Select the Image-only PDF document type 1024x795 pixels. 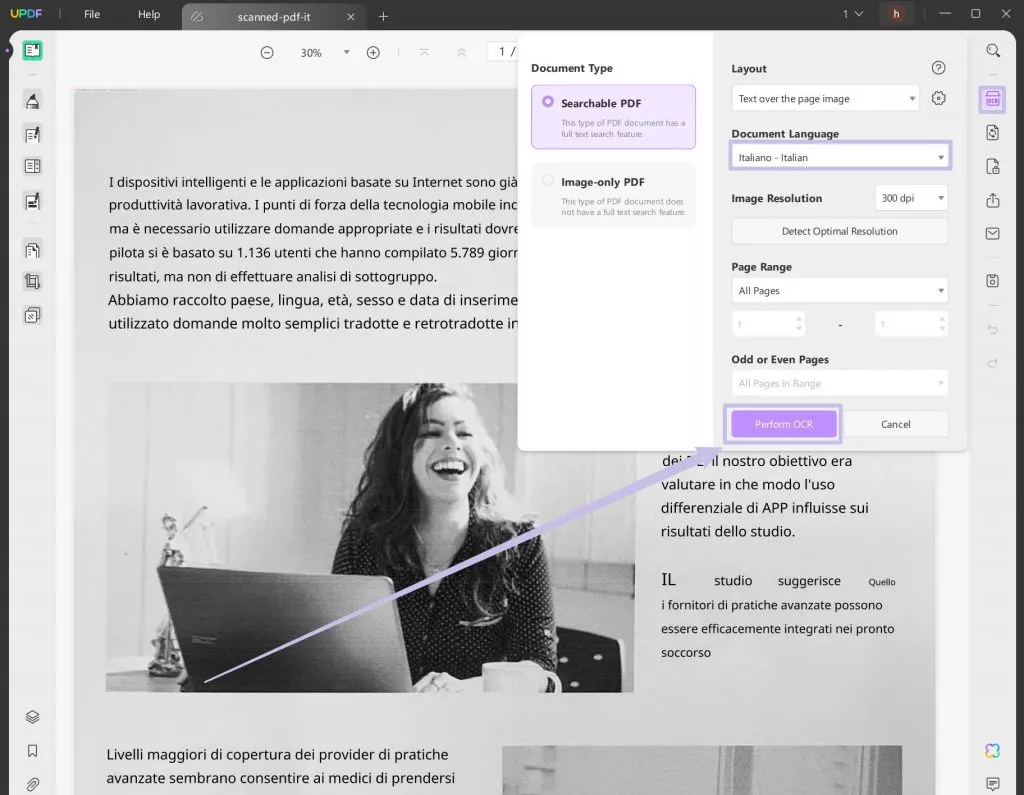(x=613, y=195)
